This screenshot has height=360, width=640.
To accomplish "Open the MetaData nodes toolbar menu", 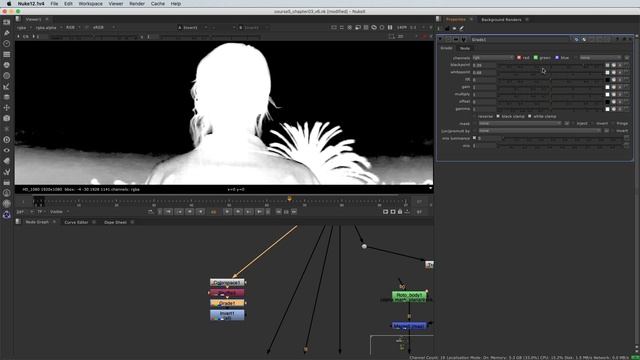I will pos(7,161).
